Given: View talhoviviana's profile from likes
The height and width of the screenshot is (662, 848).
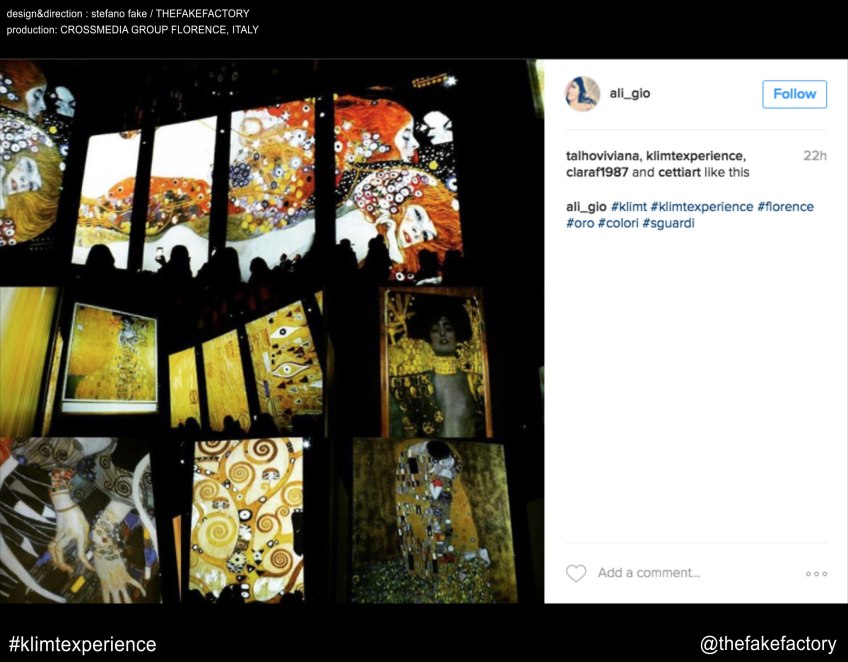Looking at the screenshot, I should coord(602,156).
